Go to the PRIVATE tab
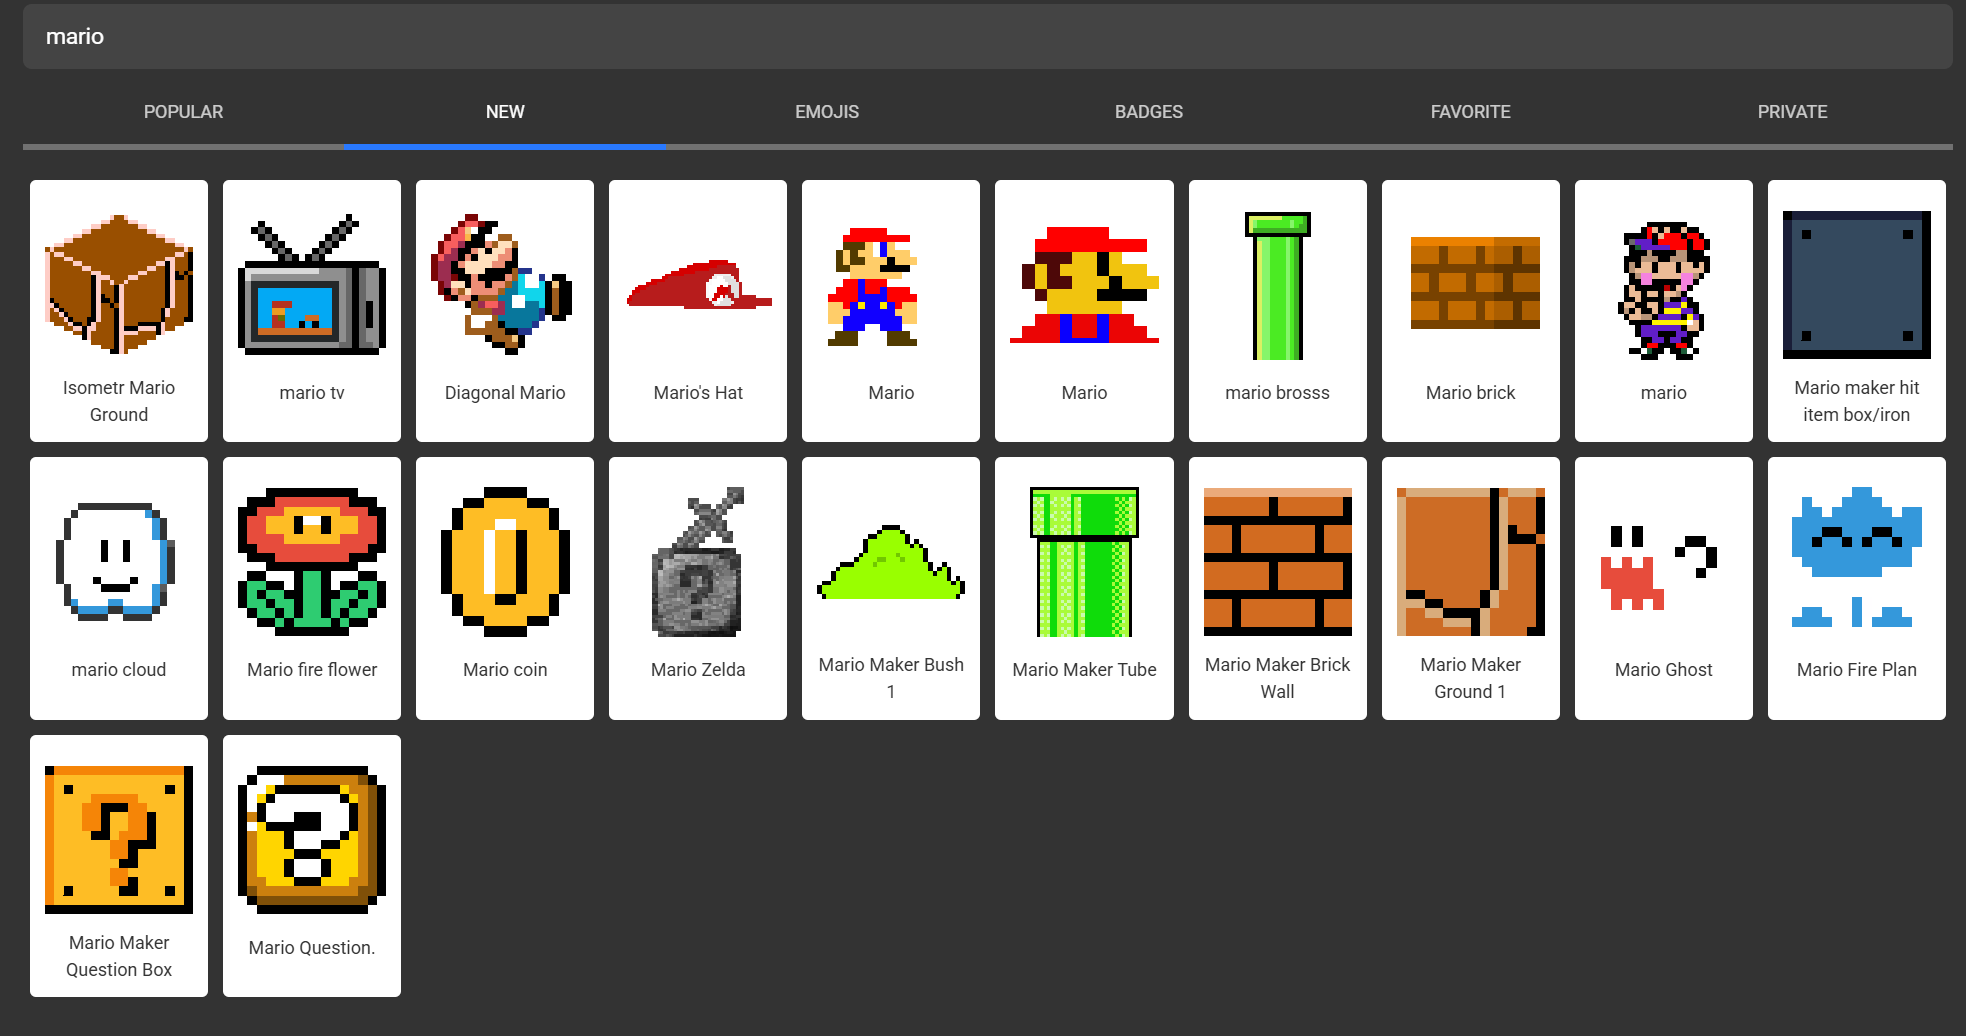The width and height of the screenshot is (1966, 1036). tap(1792, 112)
